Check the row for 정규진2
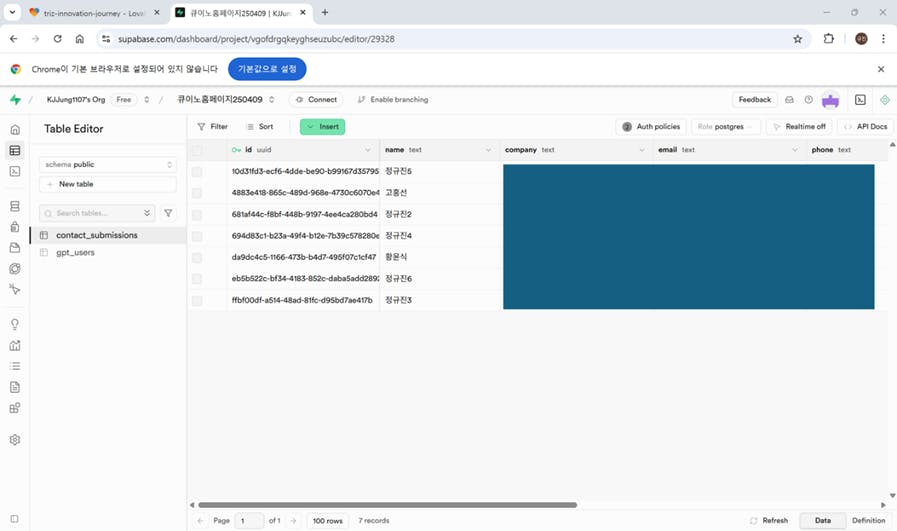This screenshot has width=897, height=531. (x=197, y=215)
